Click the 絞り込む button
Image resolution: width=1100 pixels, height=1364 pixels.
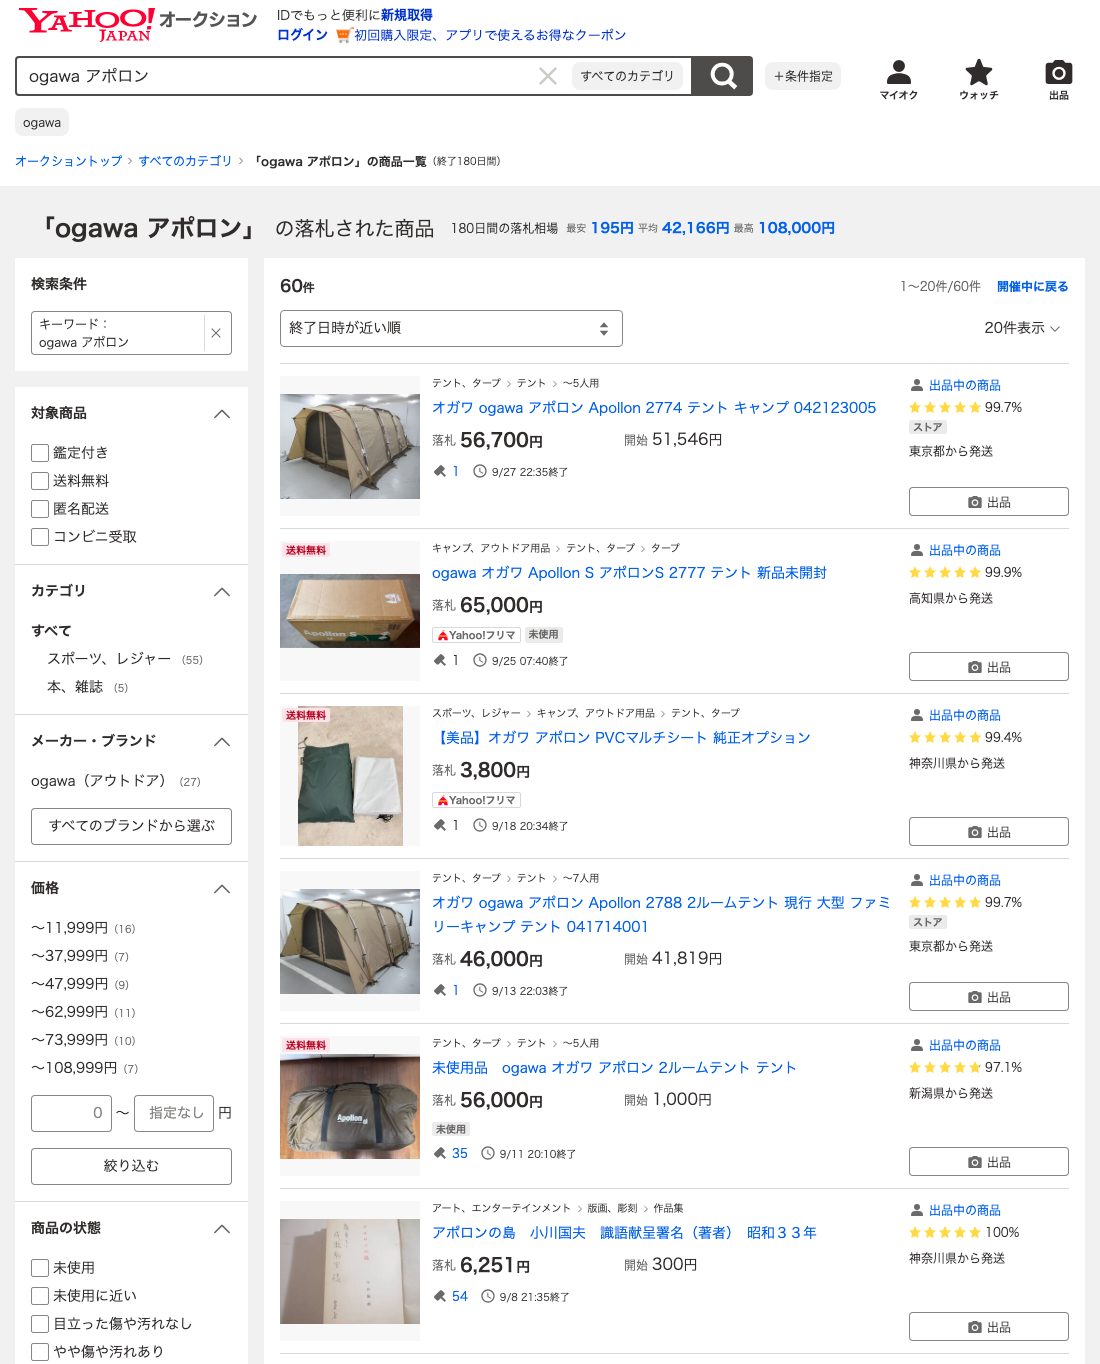click(131, 1166)
